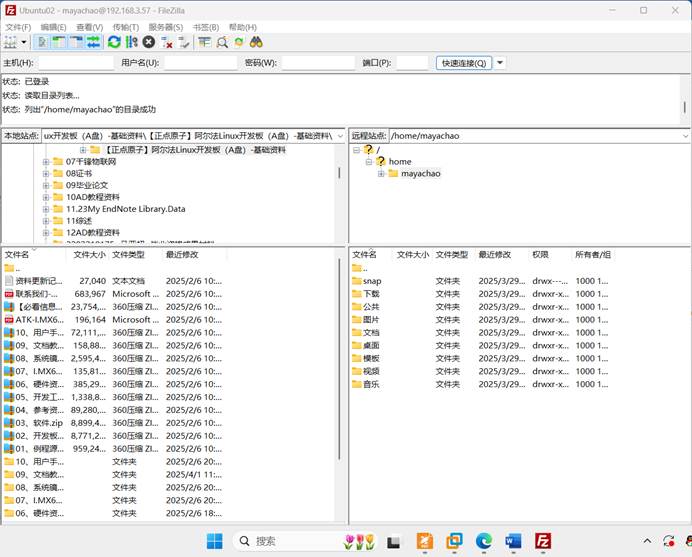Image resolution: width=692 pixels, height=557 pixels.
Task: Expand the remote mayachao folder node
Action: click(381, 174)
